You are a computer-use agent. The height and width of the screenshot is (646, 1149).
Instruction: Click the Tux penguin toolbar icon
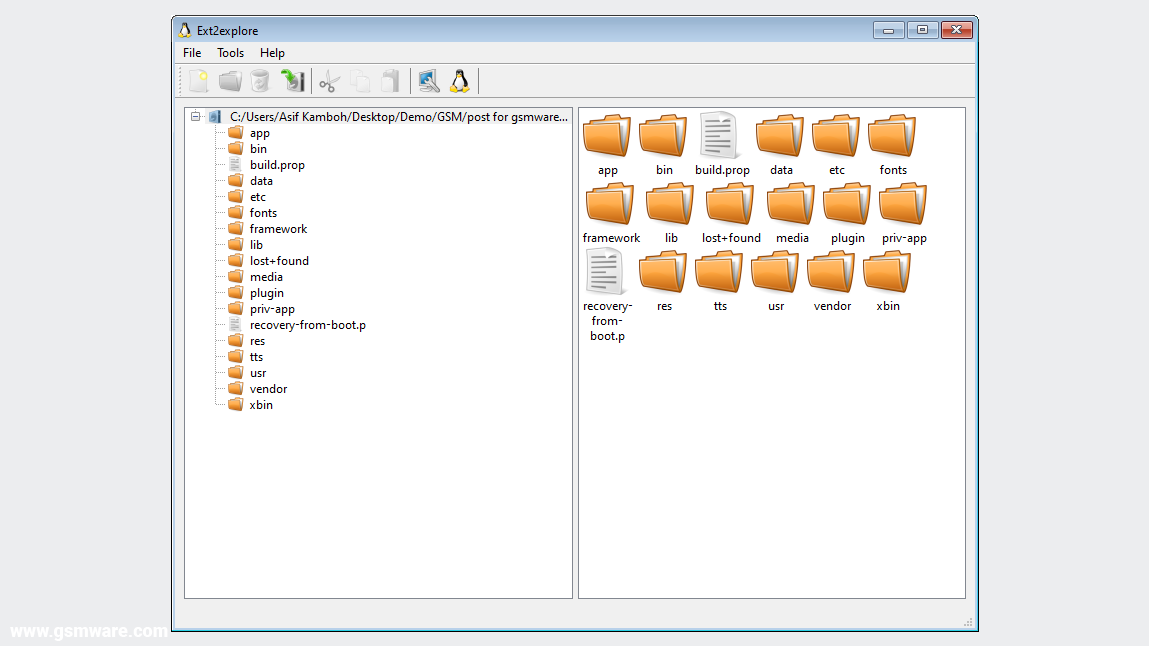[460, 81]
